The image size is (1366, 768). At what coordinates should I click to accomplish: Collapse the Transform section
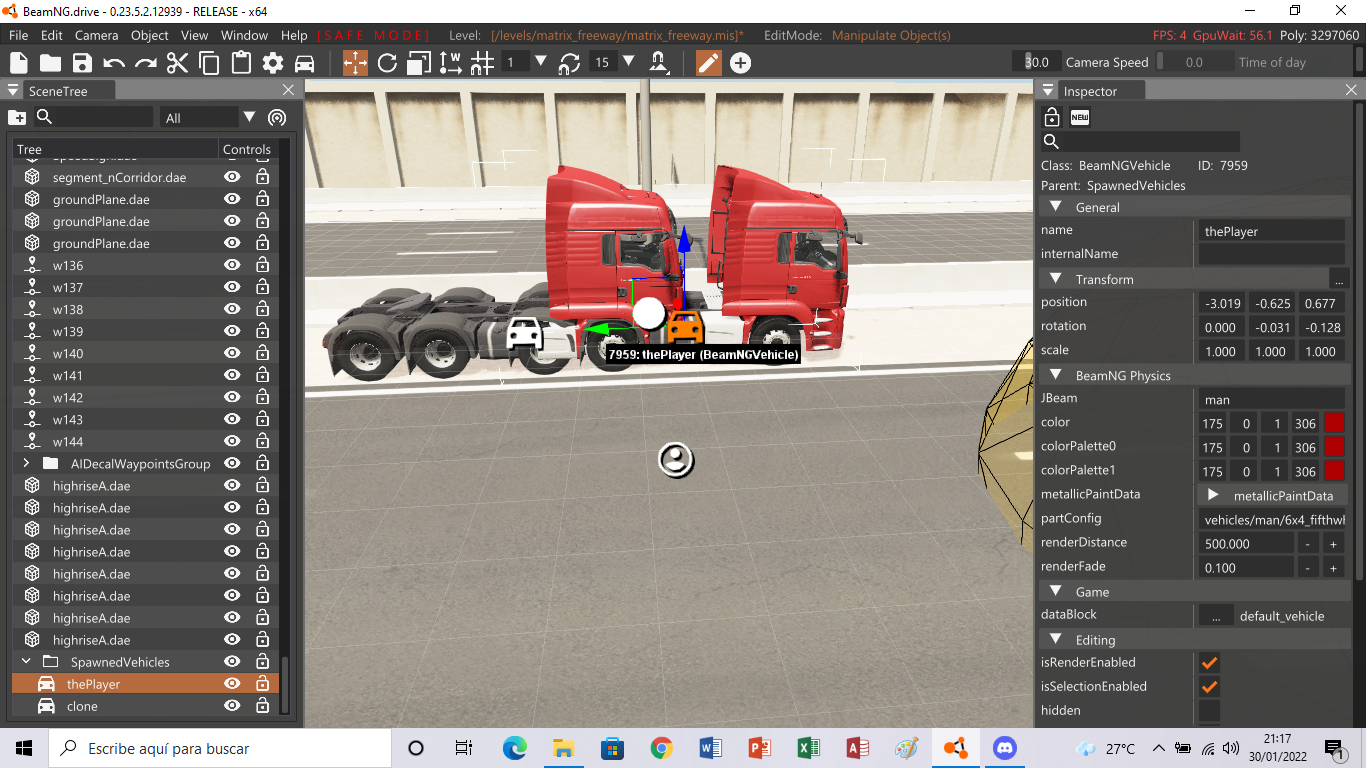point(1055,279)
